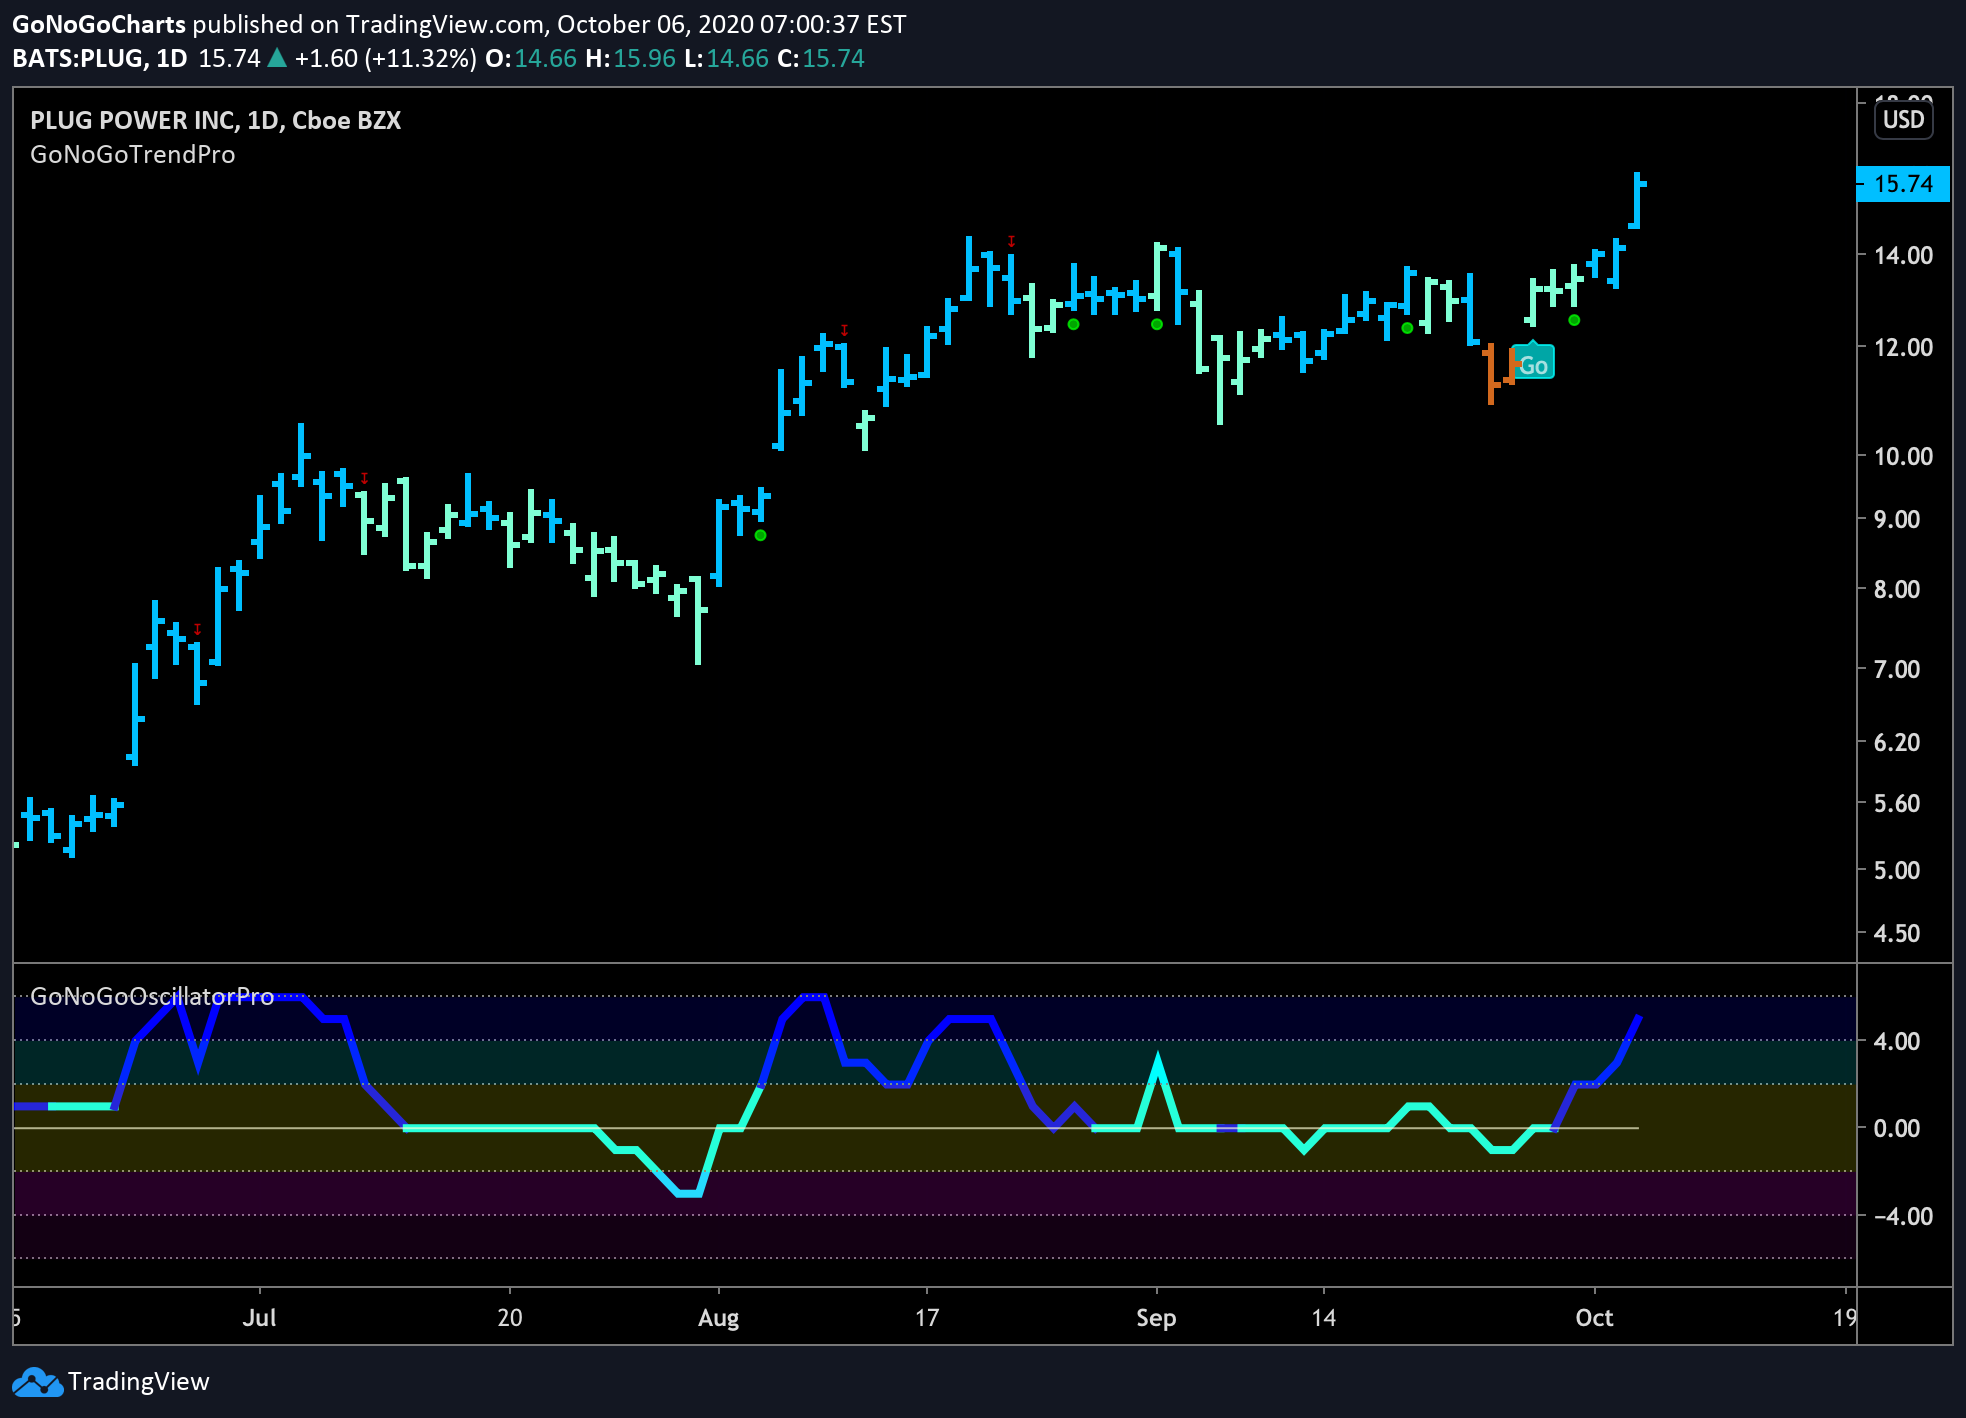
Task: Click the 14.00 price axis label
Action: 1903,255
